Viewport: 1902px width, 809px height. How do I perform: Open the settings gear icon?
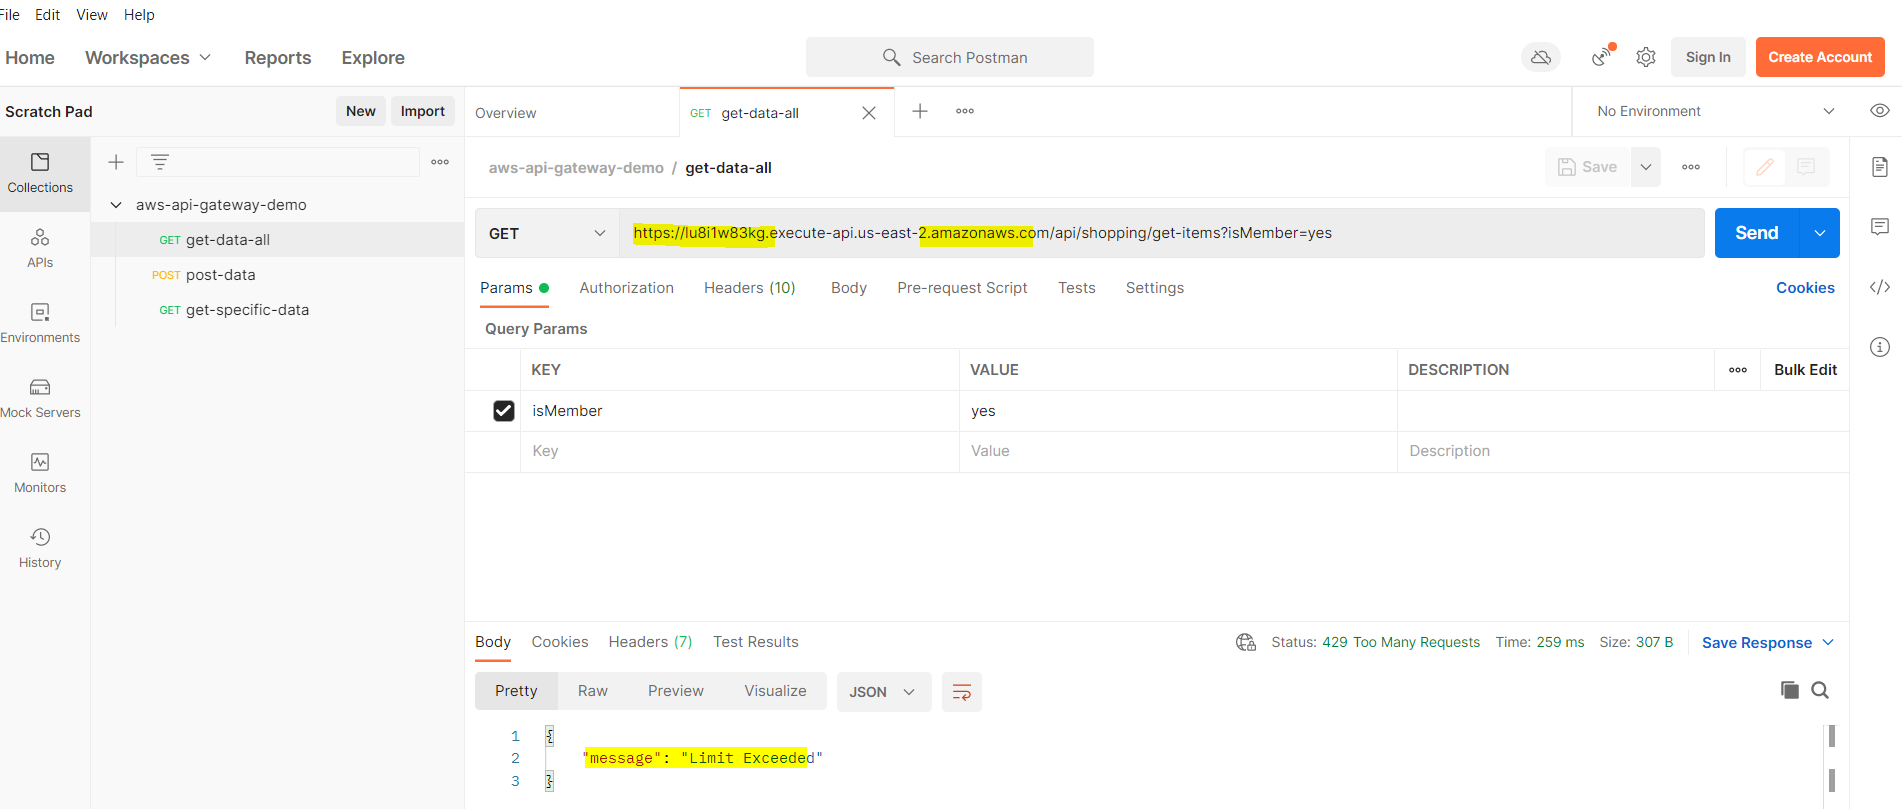pyautogui.click(x=1646, y=57)
